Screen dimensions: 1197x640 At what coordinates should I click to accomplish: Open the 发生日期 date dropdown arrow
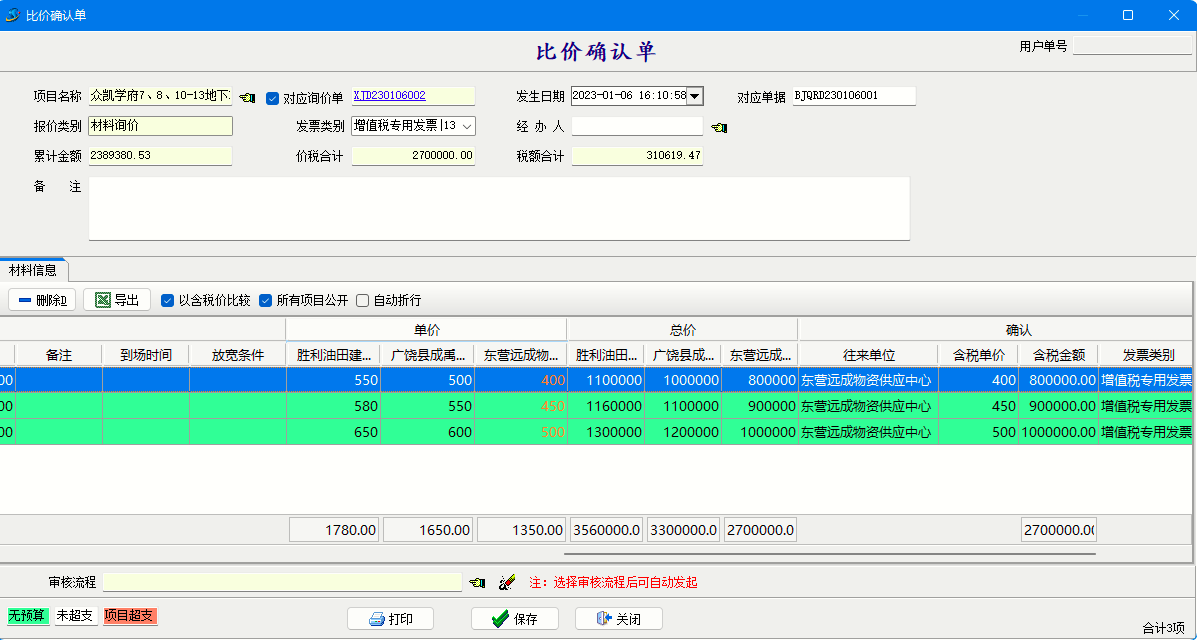(x=695, y=97)
